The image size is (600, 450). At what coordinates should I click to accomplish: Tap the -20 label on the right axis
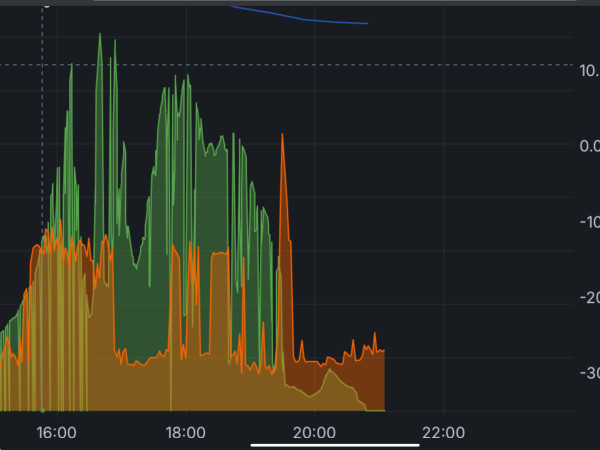click(x=588, y=298)
